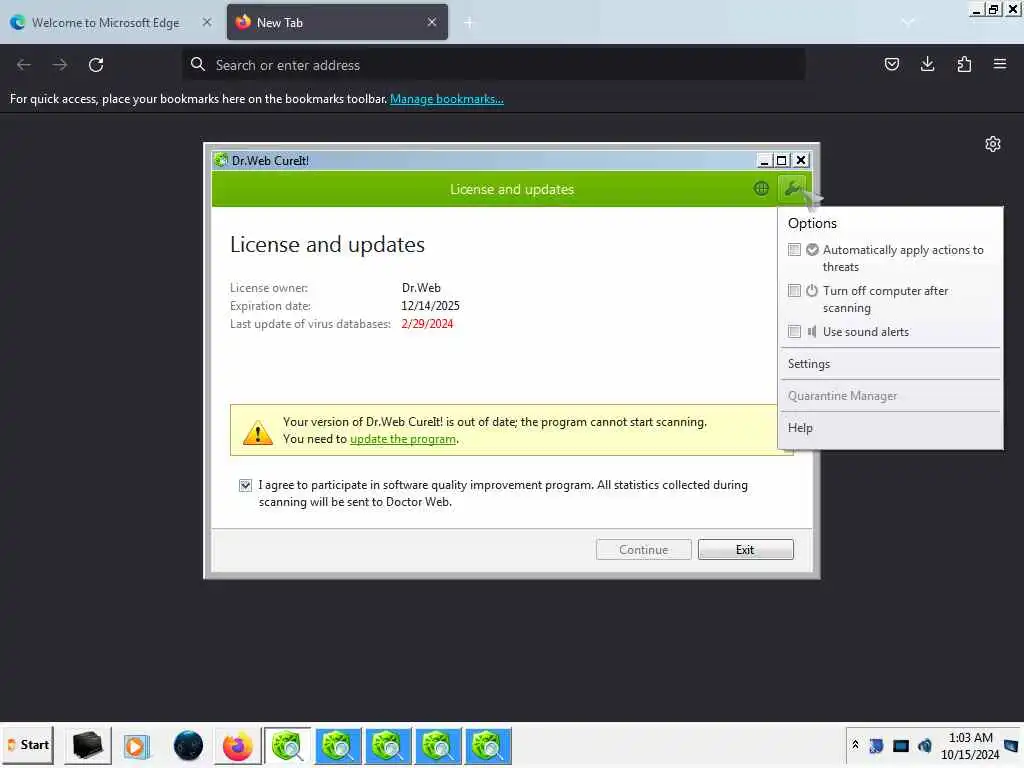Click the wrench options icon
Viewport: 1024px width, 768px height.
792,189
